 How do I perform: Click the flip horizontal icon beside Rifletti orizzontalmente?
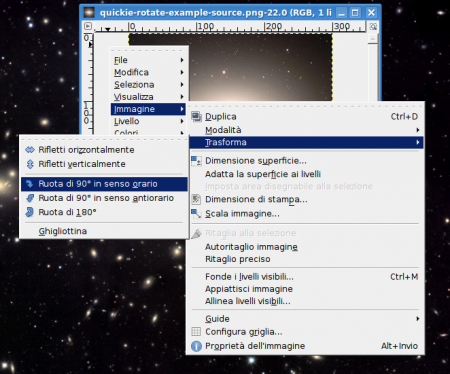point(30,150)
